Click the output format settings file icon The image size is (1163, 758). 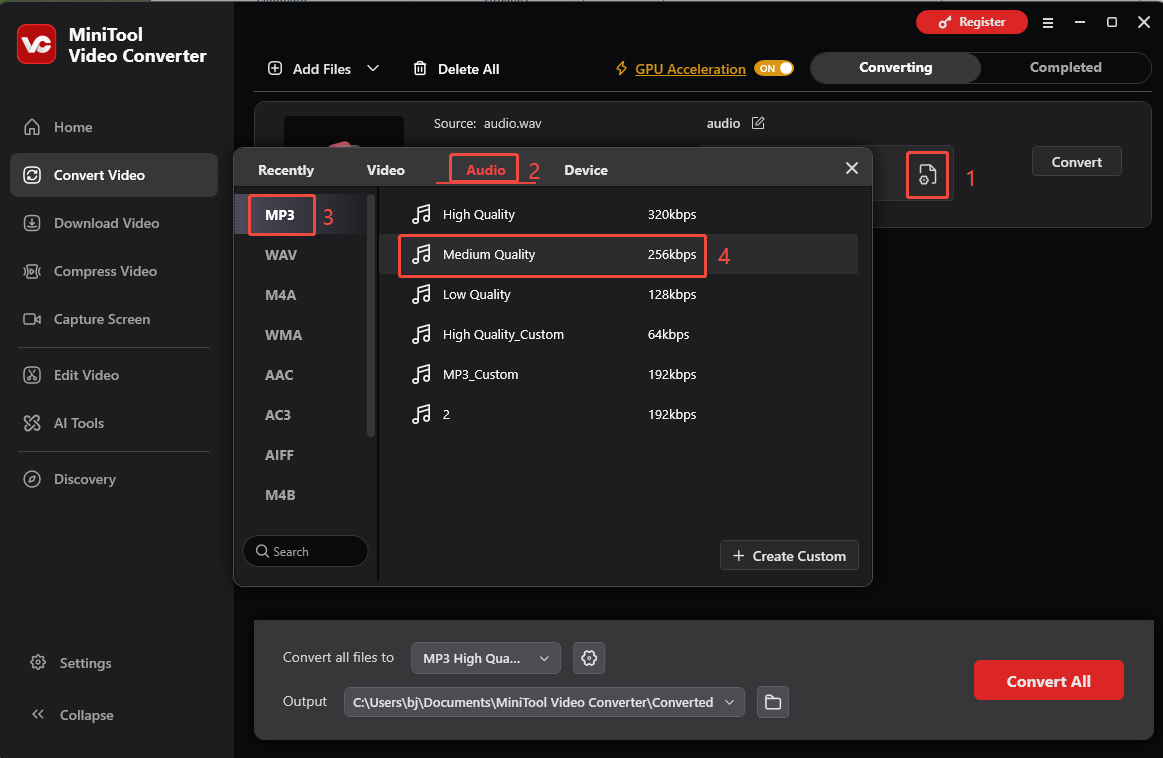(927, 175)
